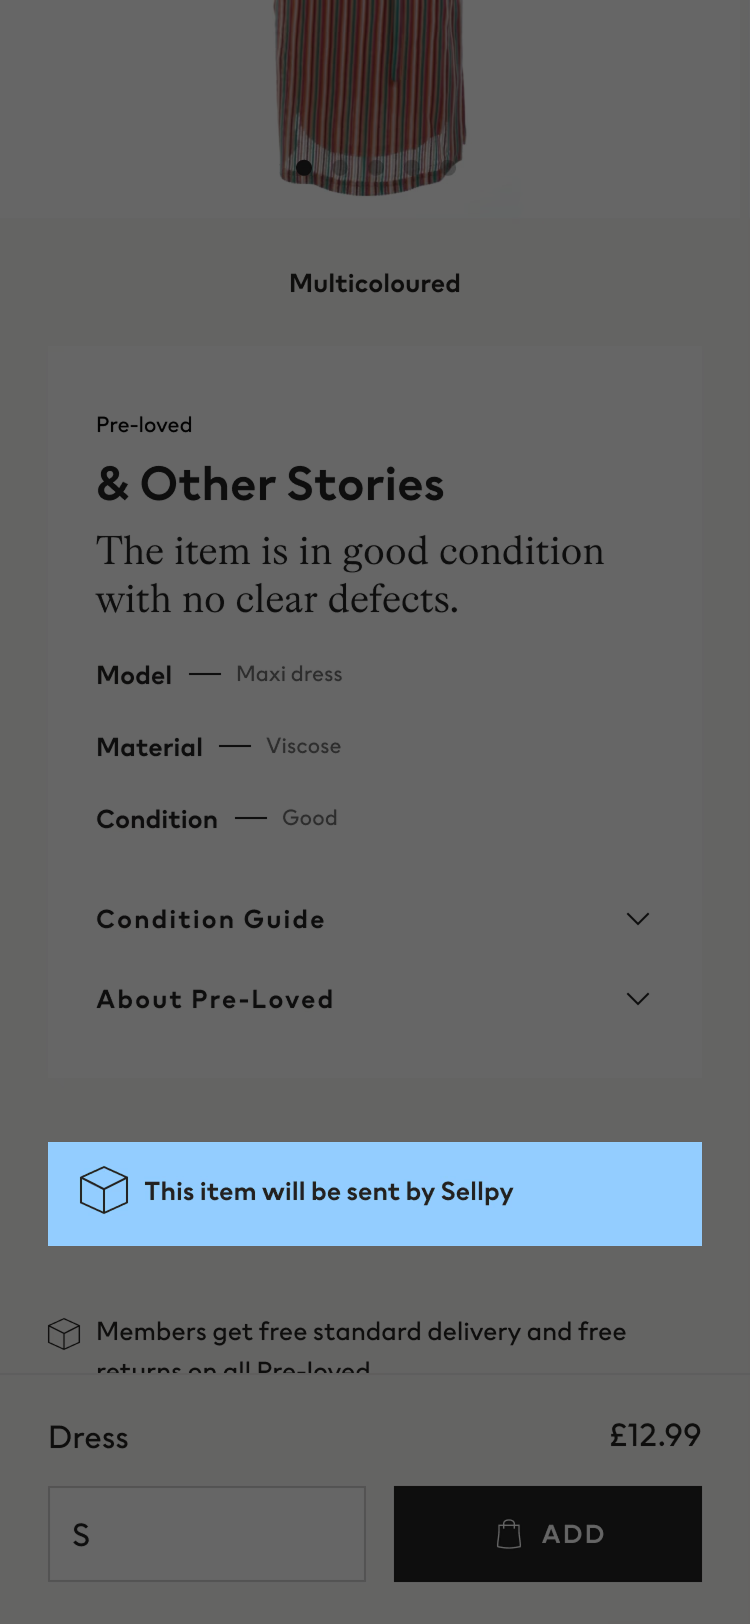Screen dimensions: 750x1624
Task: Click the Multicoloured colour label
Action: pos(375,283)
